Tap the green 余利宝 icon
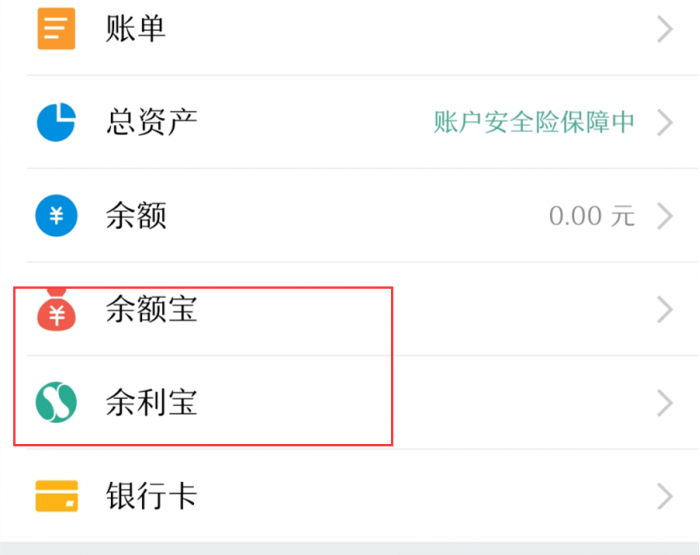This screenshot has height=555, width=700. click(56, 403)
